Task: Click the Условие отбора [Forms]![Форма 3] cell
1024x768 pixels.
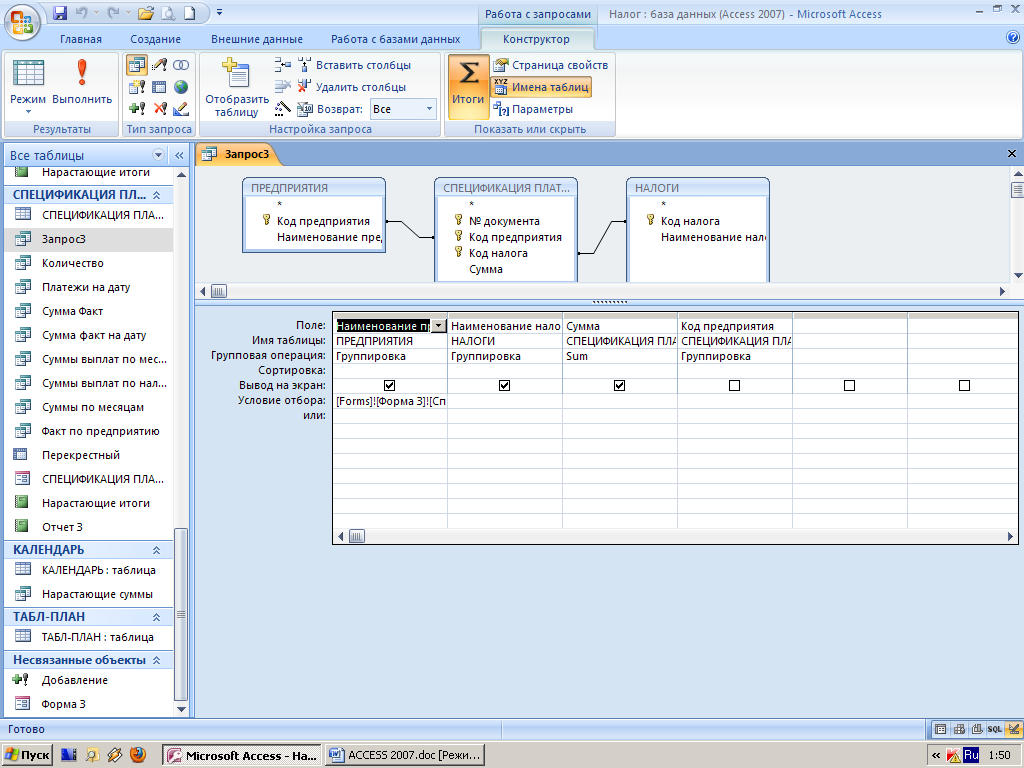Action: (x=390, y=401)
